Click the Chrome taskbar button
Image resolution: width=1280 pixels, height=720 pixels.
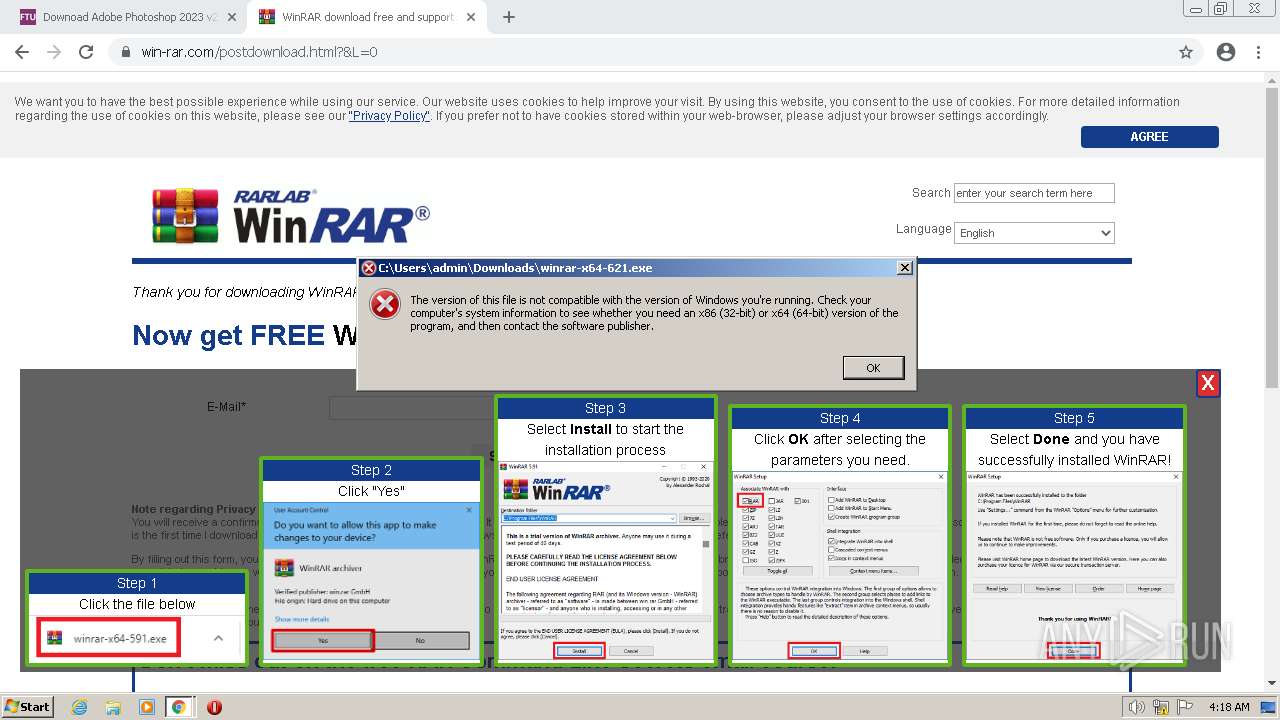click(x=178, y=707)
